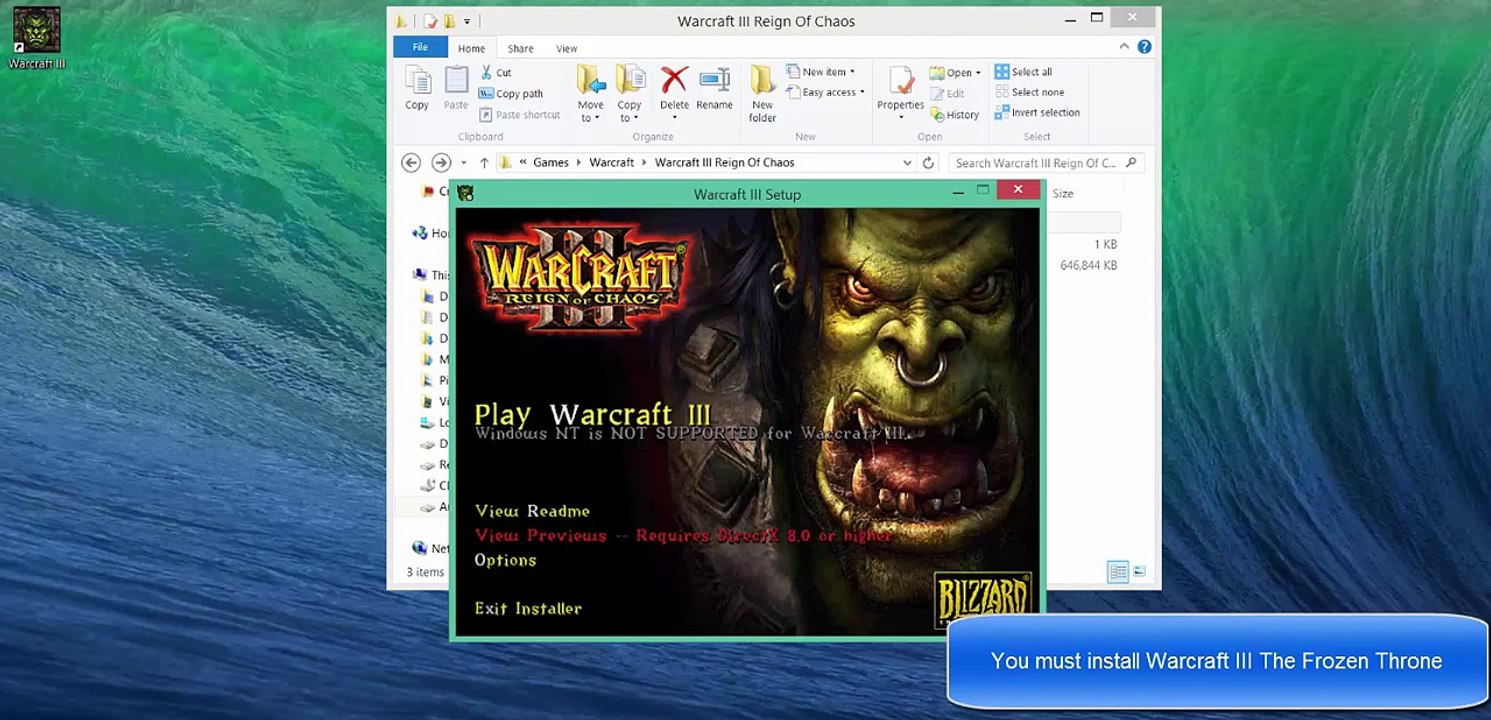Screen dimensions: 1491x720
Task: Expand the address bar history dropdown
Action: (x=907, y=163)
